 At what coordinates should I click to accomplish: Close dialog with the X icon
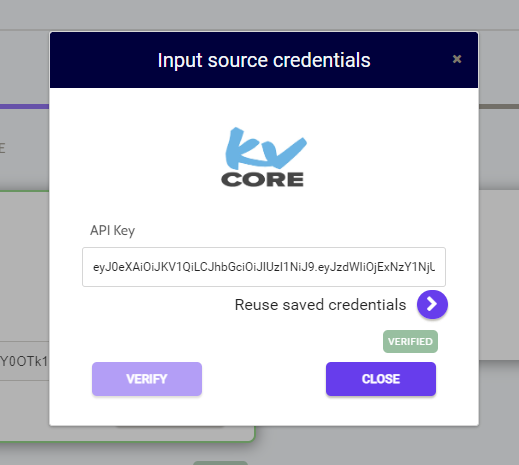pos(457,59)
